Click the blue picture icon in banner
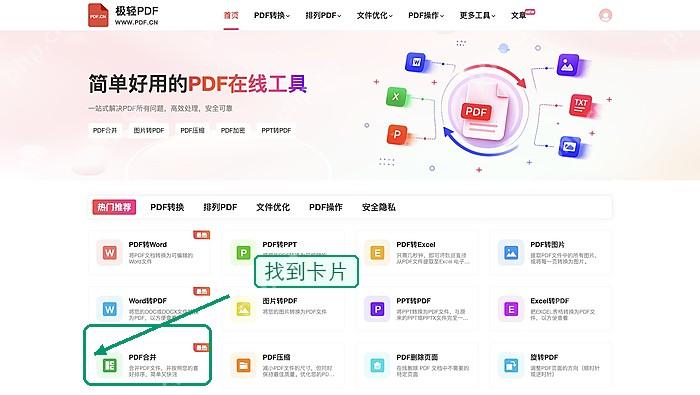Screen dimensions: 700x395 point(570,147)
